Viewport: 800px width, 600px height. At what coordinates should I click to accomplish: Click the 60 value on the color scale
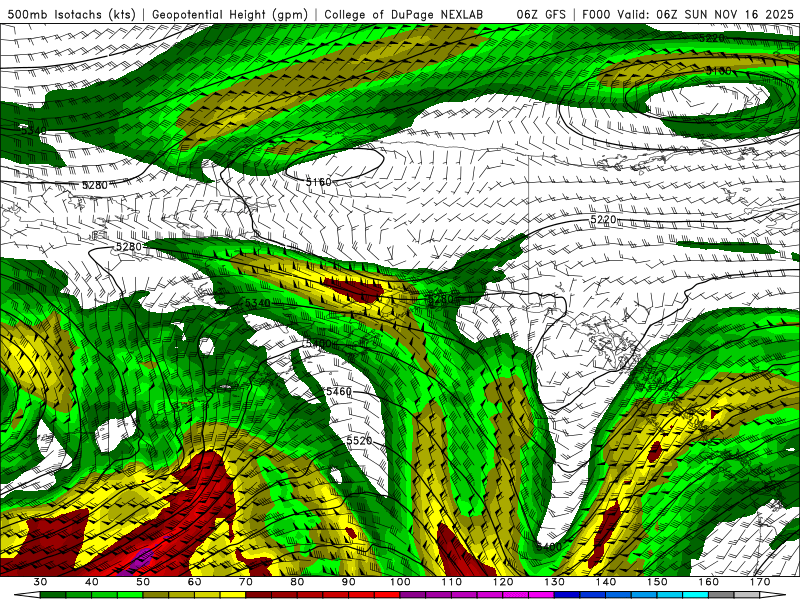[x=194, y=582]
